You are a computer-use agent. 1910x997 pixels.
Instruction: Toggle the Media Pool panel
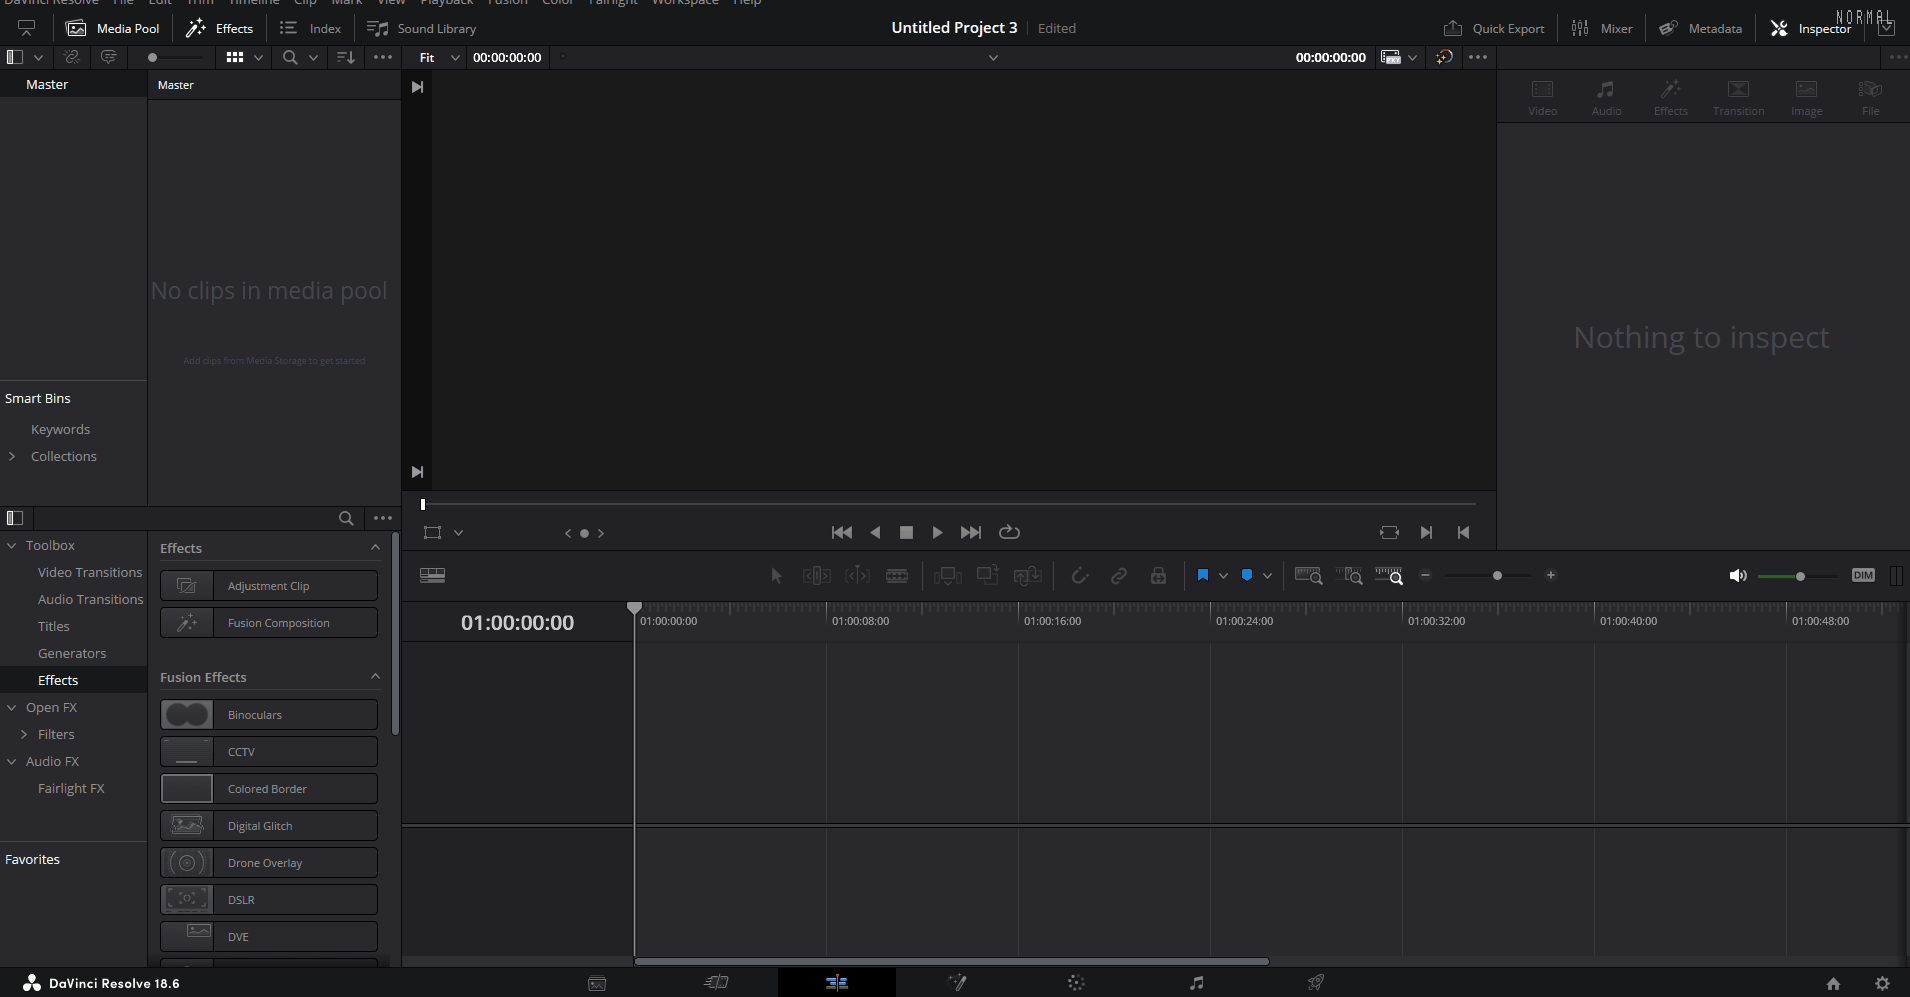113,28
